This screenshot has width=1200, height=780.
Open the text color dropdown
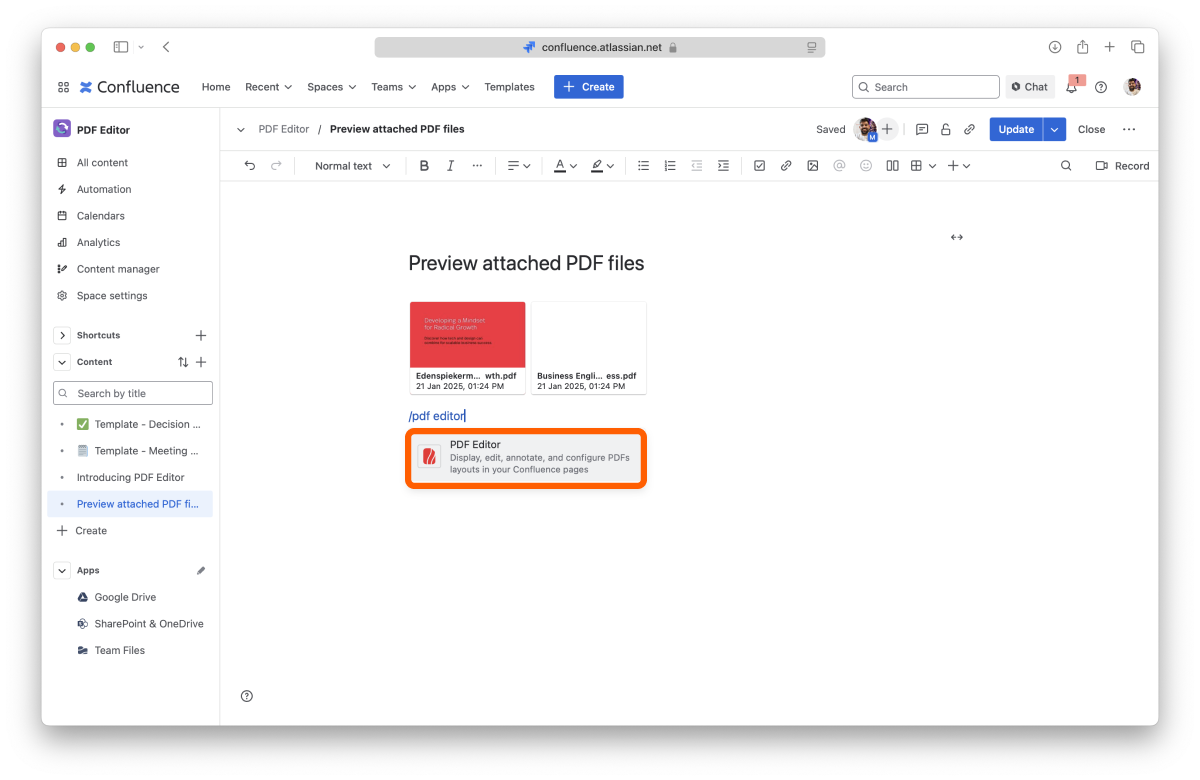click(566, 166)
